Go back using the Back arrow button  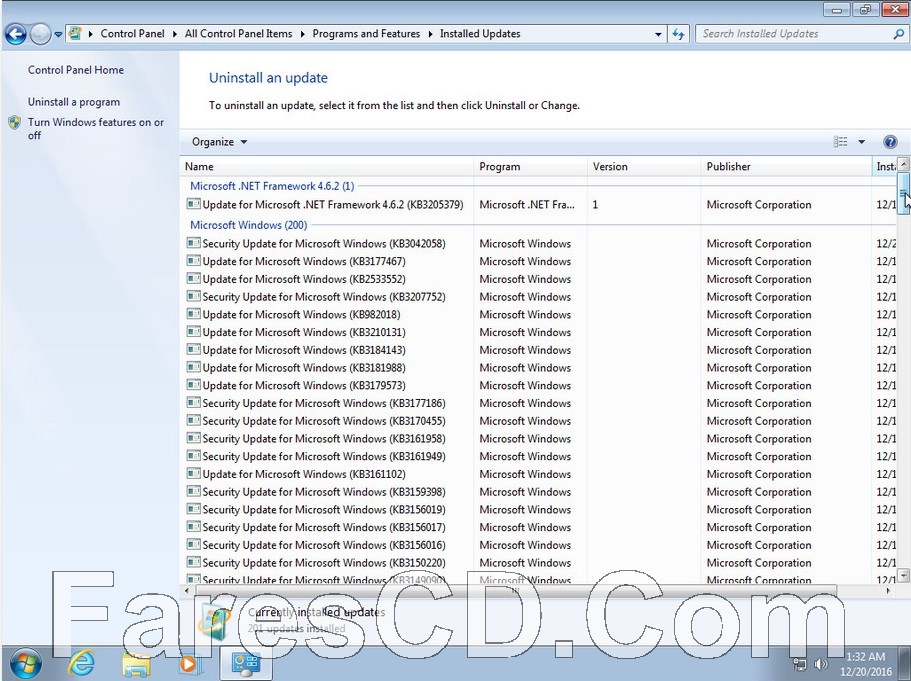(15, 34)
